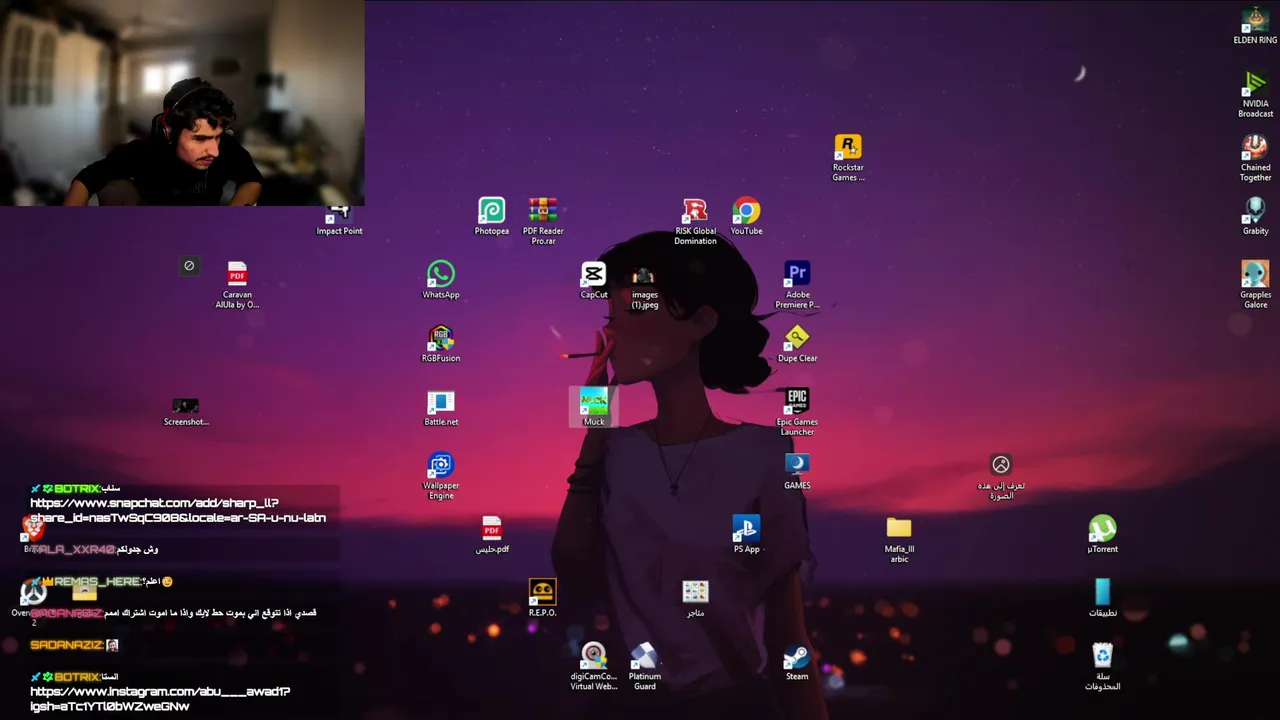This screenshot has height=720, width=1280.
Task: Launch µTorrent from the desktop
Action: coord(1102,534)
